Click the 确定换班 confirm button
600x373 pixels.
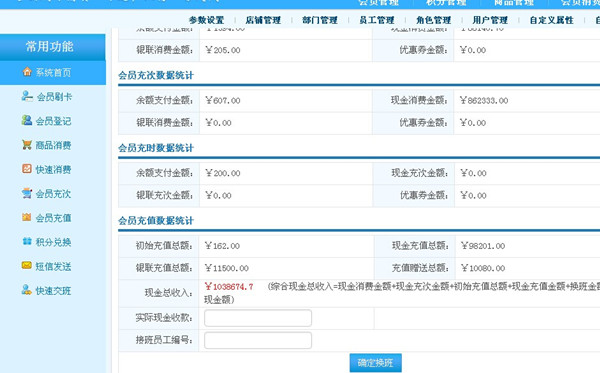[x=375, y=363]
